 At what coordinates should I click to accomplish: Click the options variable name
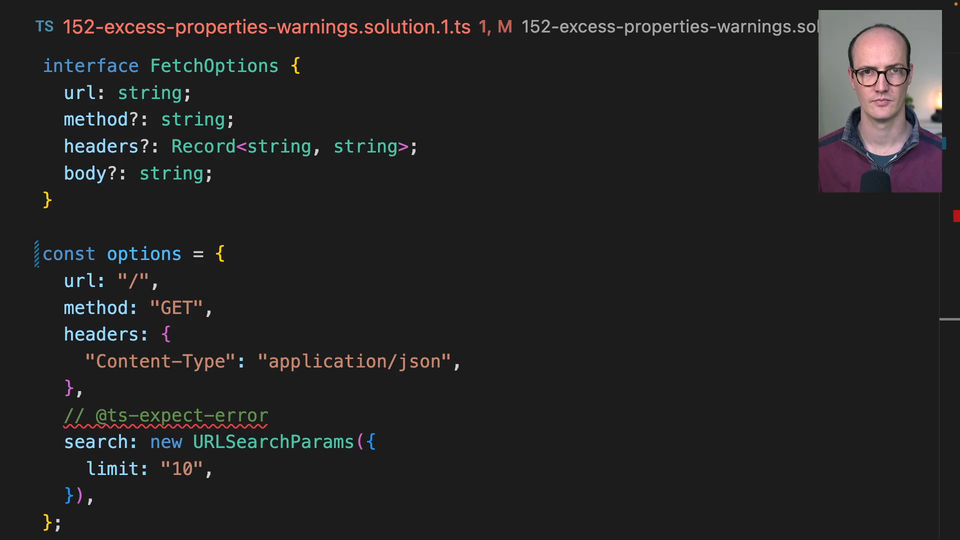click(144, 254)
